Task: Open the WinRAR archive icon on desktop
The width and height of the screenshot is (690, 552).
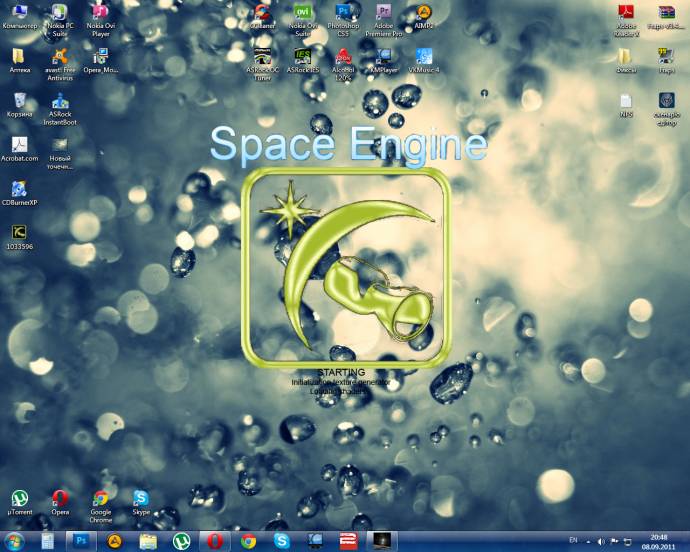Action: (x=666, y=17)
